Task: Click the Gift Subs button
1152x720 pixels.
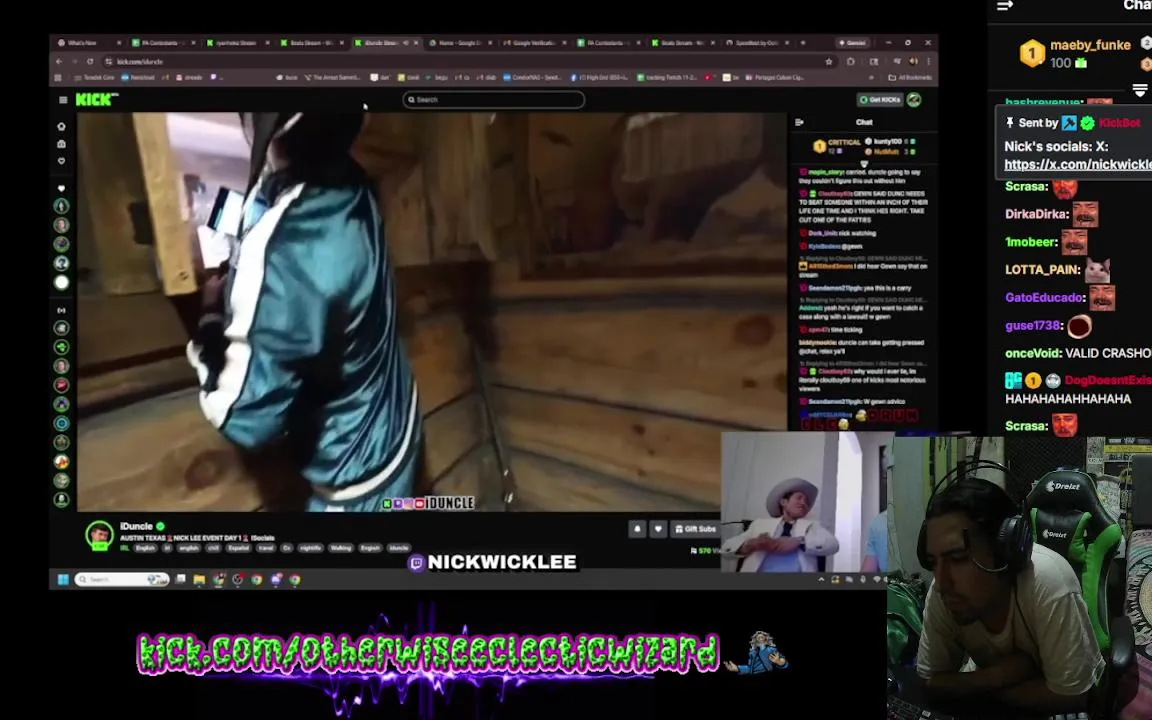Action: pos(695,528)
